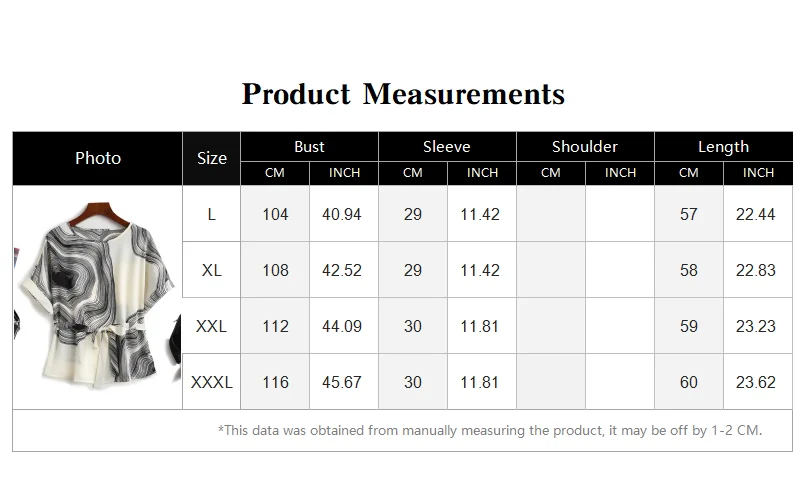
Task: Click the Product Measurements title
Action: (403, 94)
